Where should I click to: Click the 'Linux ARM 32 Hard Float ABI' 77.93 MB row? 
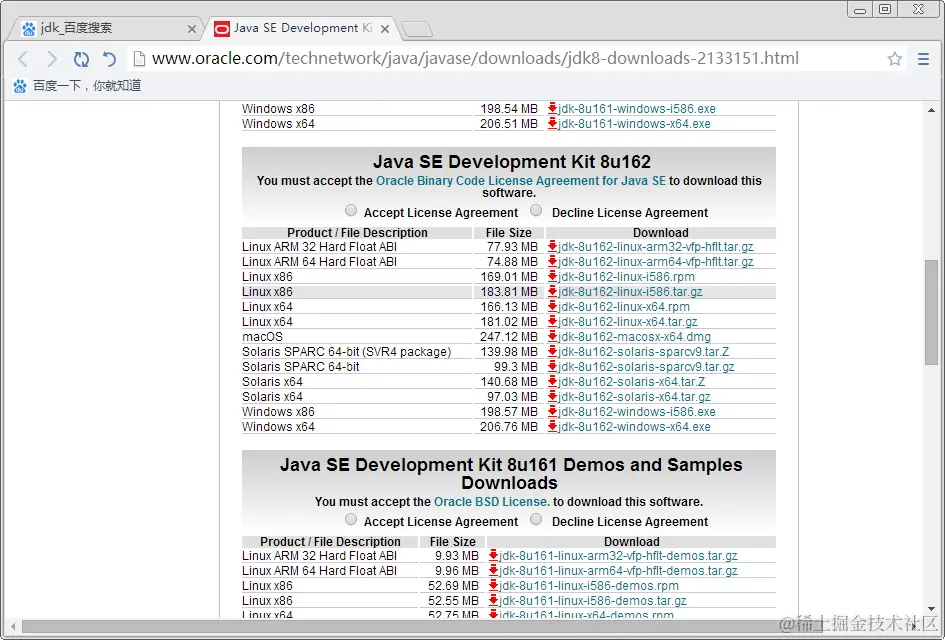click(509, 246)
